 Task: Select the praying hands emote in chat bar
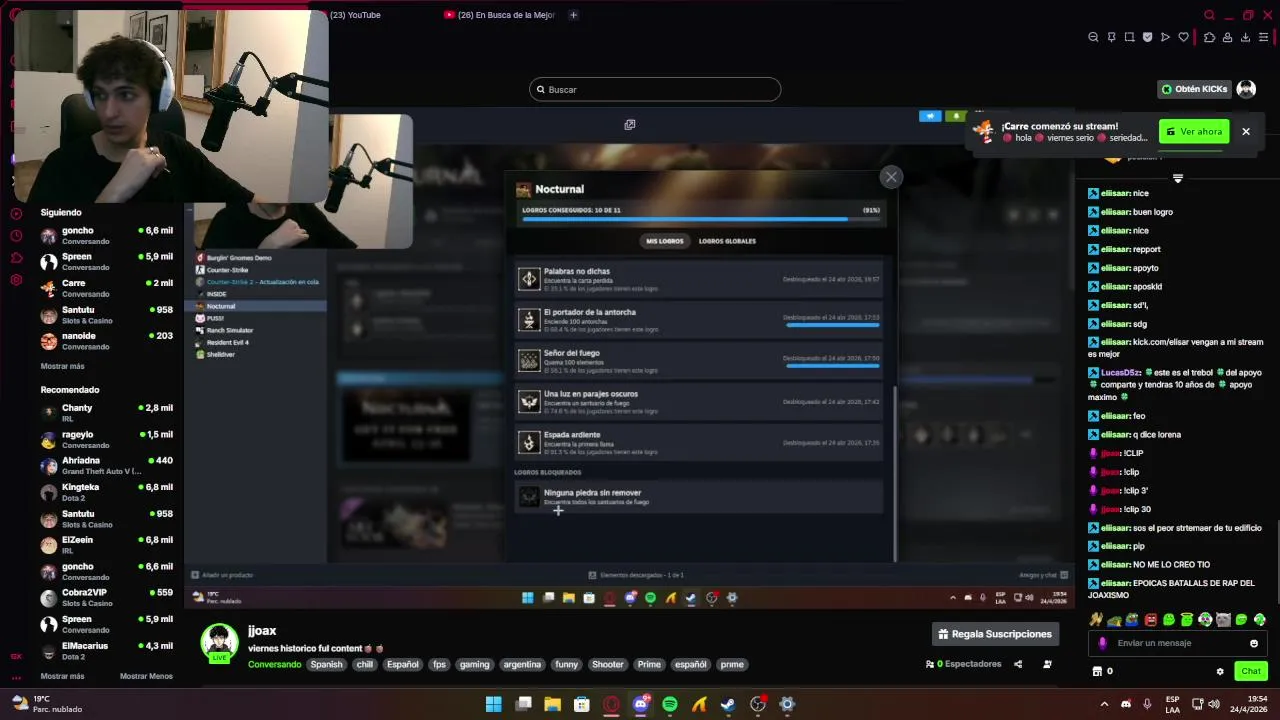(1096, 620)
